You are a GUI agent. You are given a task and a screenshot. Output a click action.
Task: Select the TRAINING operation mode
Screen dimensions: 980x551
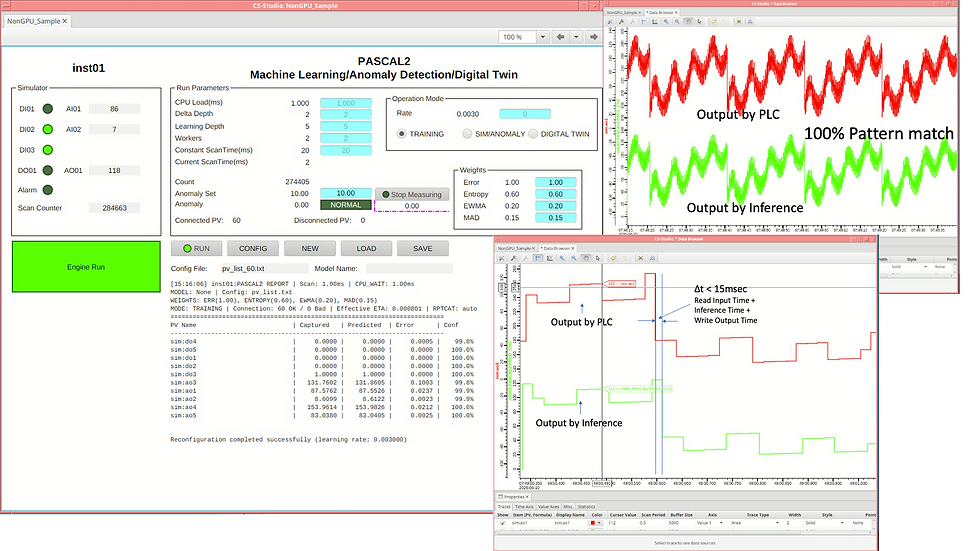[402, 134]
